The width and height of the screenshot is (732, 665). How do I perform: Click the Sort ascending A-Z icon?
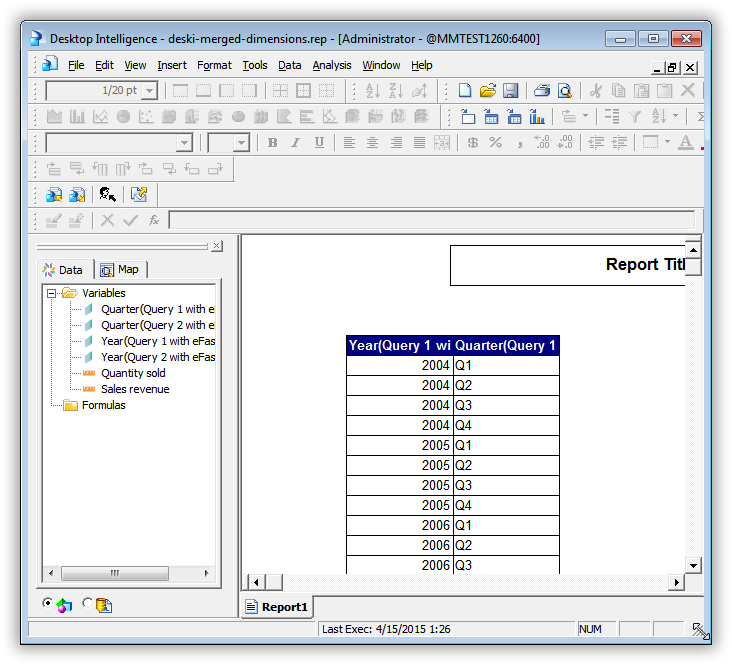373,90
